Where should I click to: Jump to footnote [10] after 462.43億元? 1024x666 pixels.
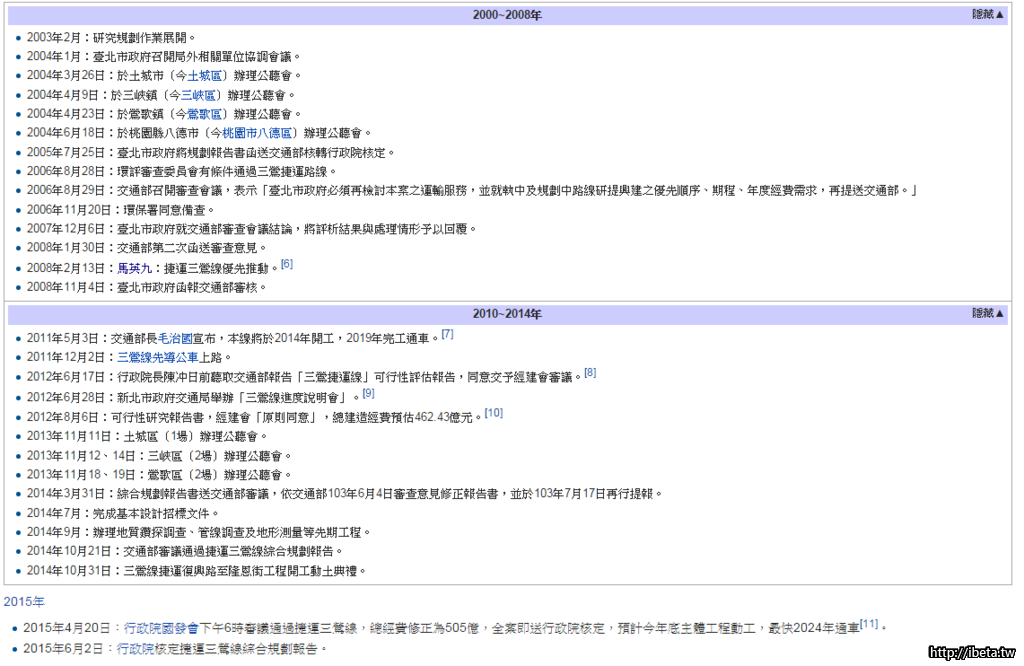point(493,412)
